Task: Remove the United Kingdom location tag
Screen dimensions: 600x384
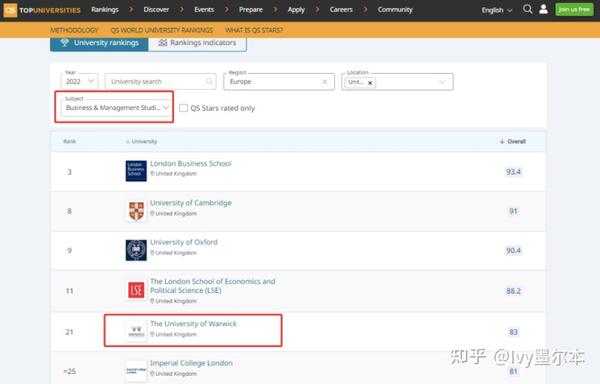Action: [370, 83]
